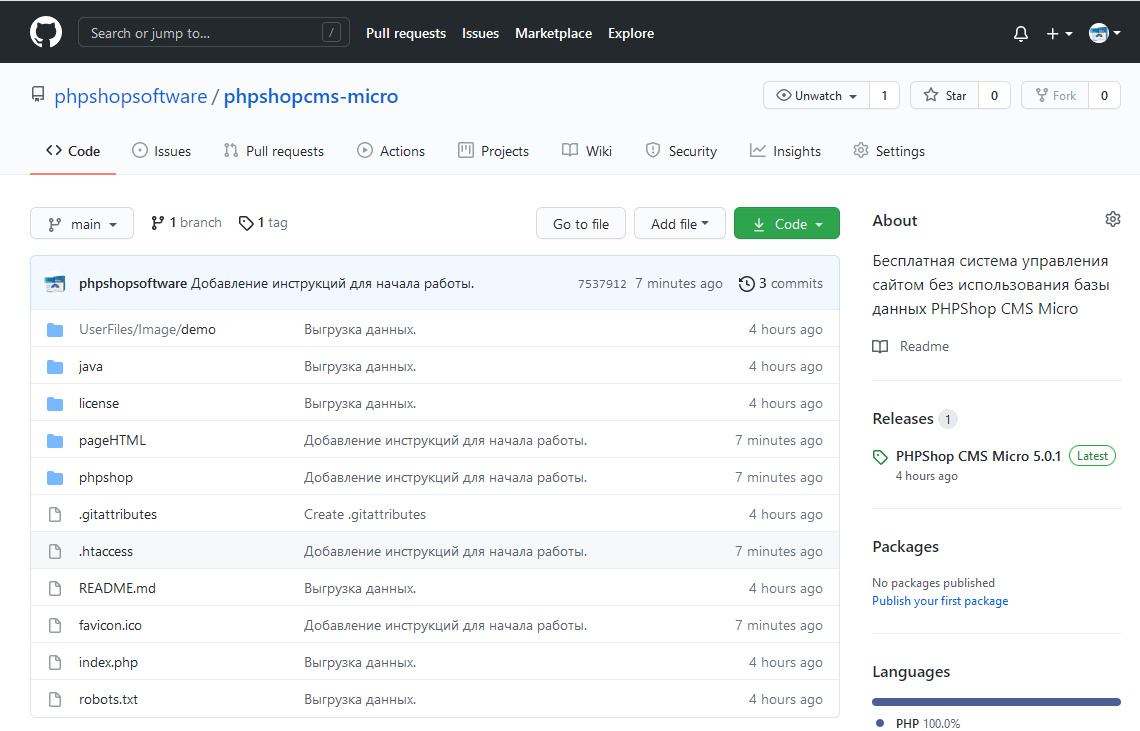Viewport: 1140px width, 731px height.
Task: Click the file icon next to favicon.ico
Action: click(x=55, y=626)
